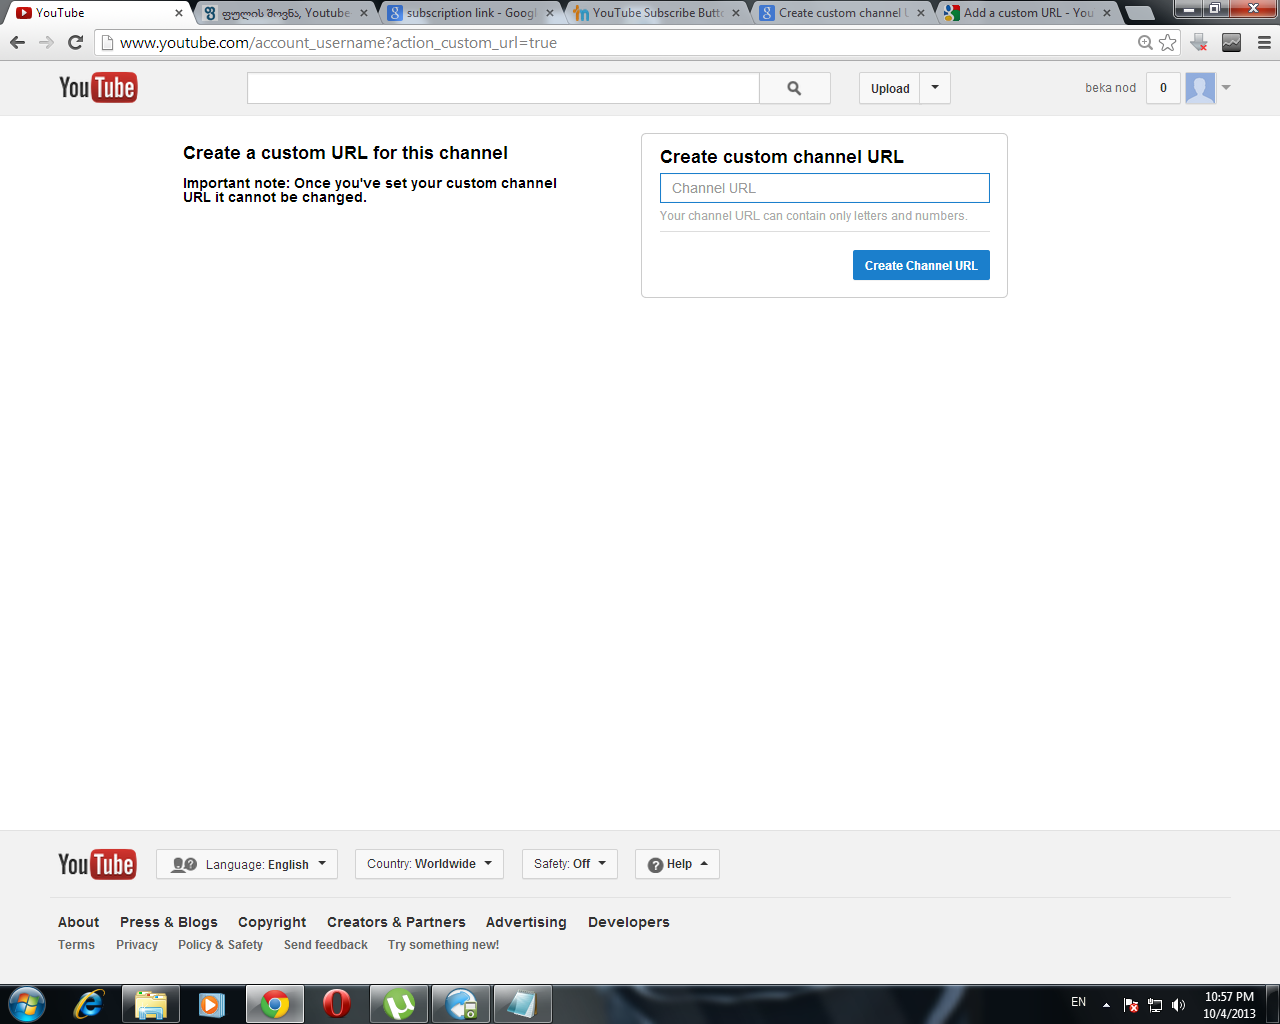Bookmark this page with the star icon
This screenshot has height=1024, width=1280.
[1167, 43]
